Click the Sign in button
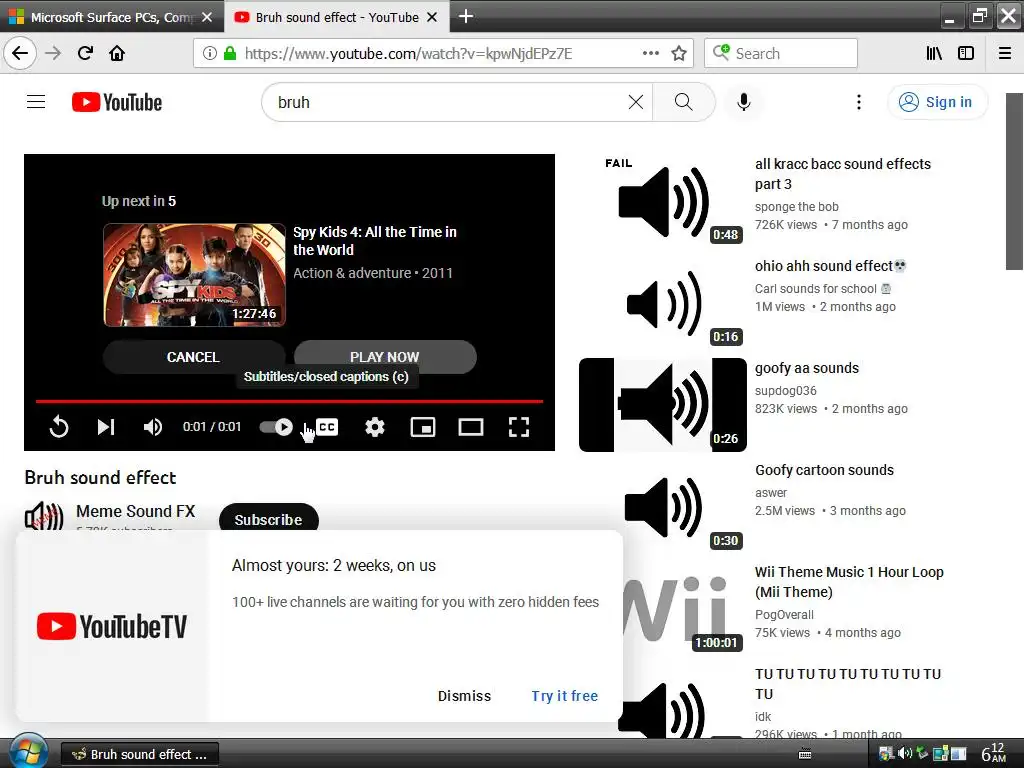This screenshot has height=768, width=1024. [x=936, y=102]
